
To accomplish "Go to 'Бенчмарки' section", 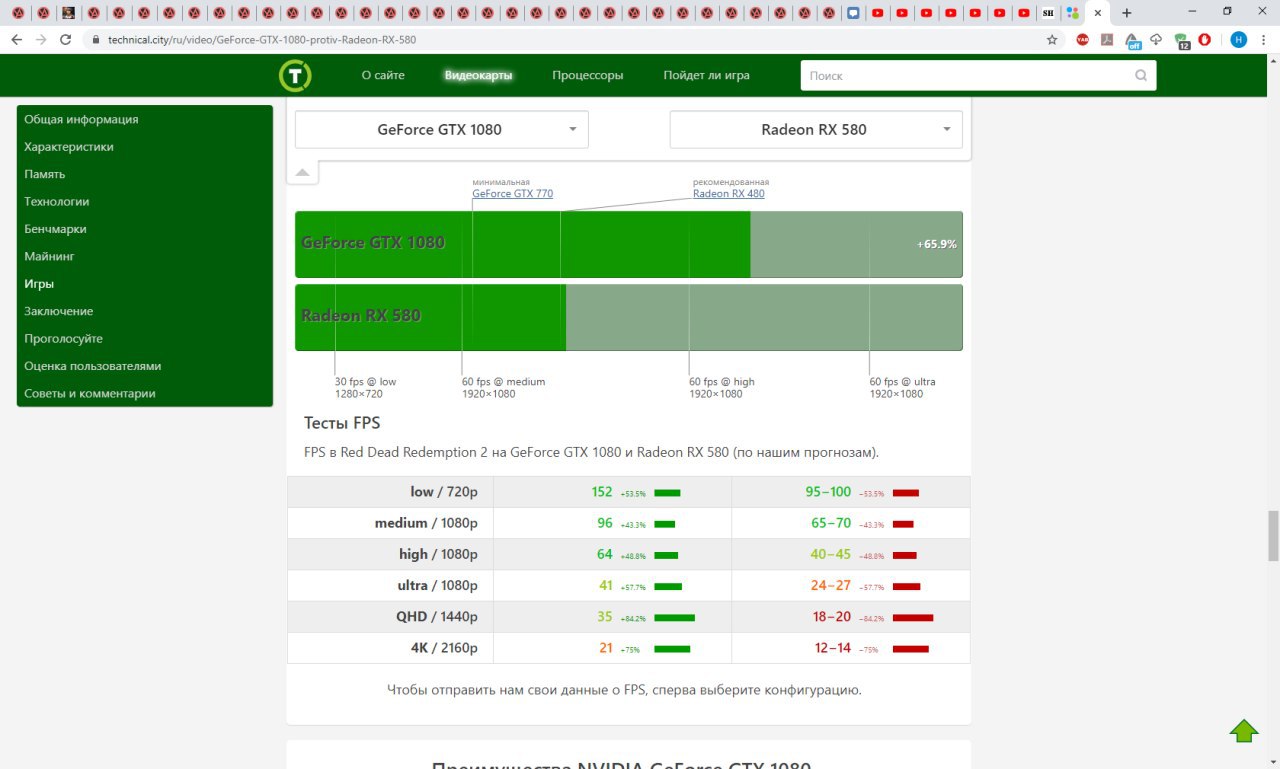I will [55, 229].
